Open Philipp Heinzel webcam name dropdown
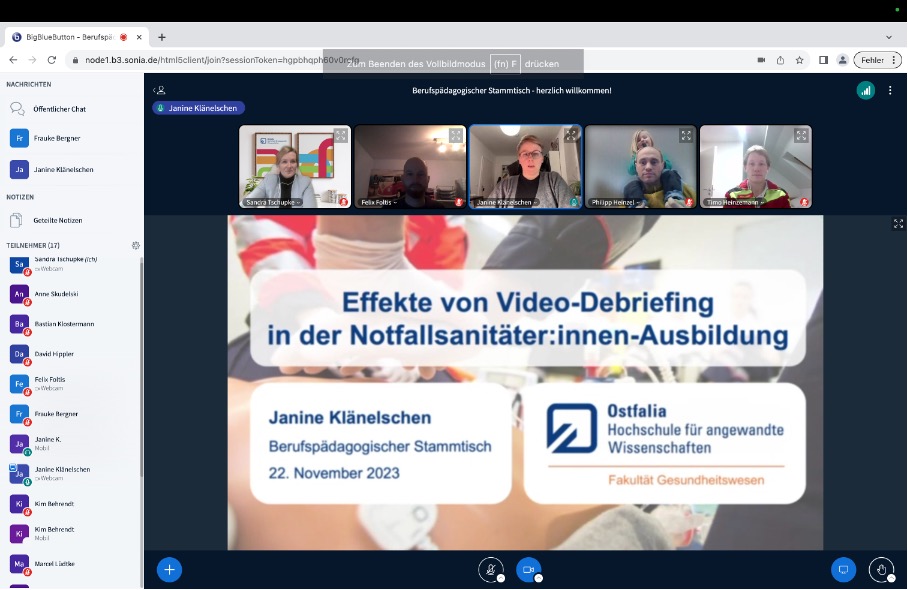908x590 pixels. tap(615, 203)
